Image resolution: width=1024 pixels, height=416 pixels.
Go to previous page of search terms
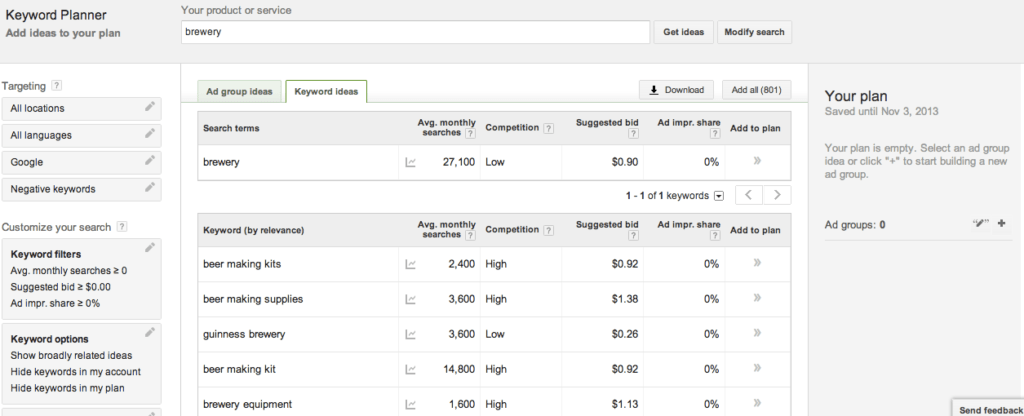point(748,195)
